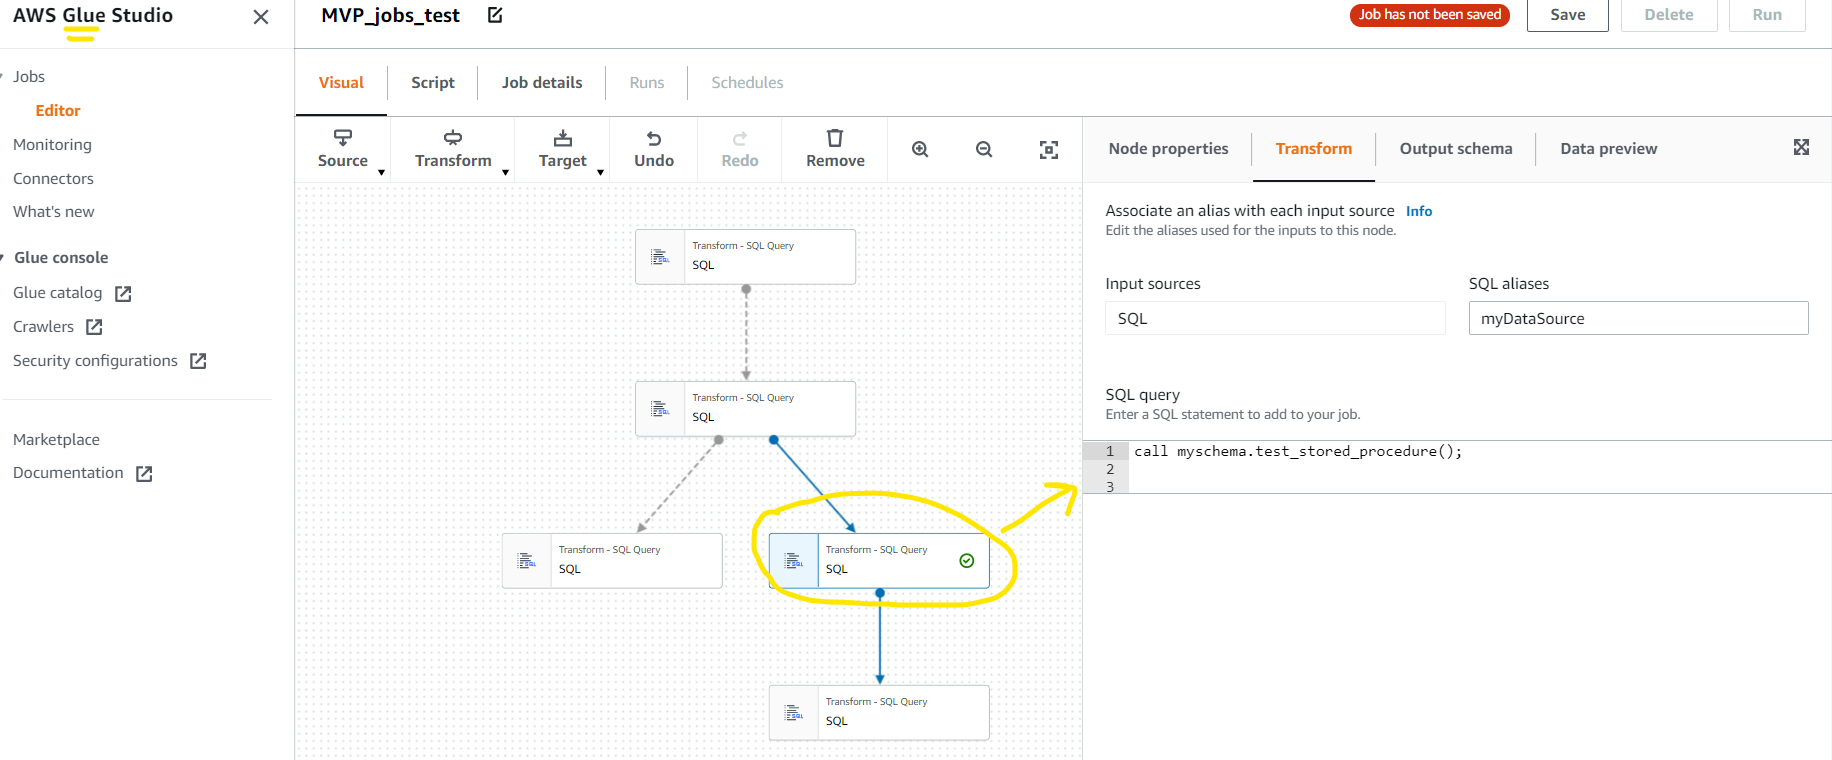1832x760 pixels.
Task: Open the Schedules tab
Action: click(747, 83)
